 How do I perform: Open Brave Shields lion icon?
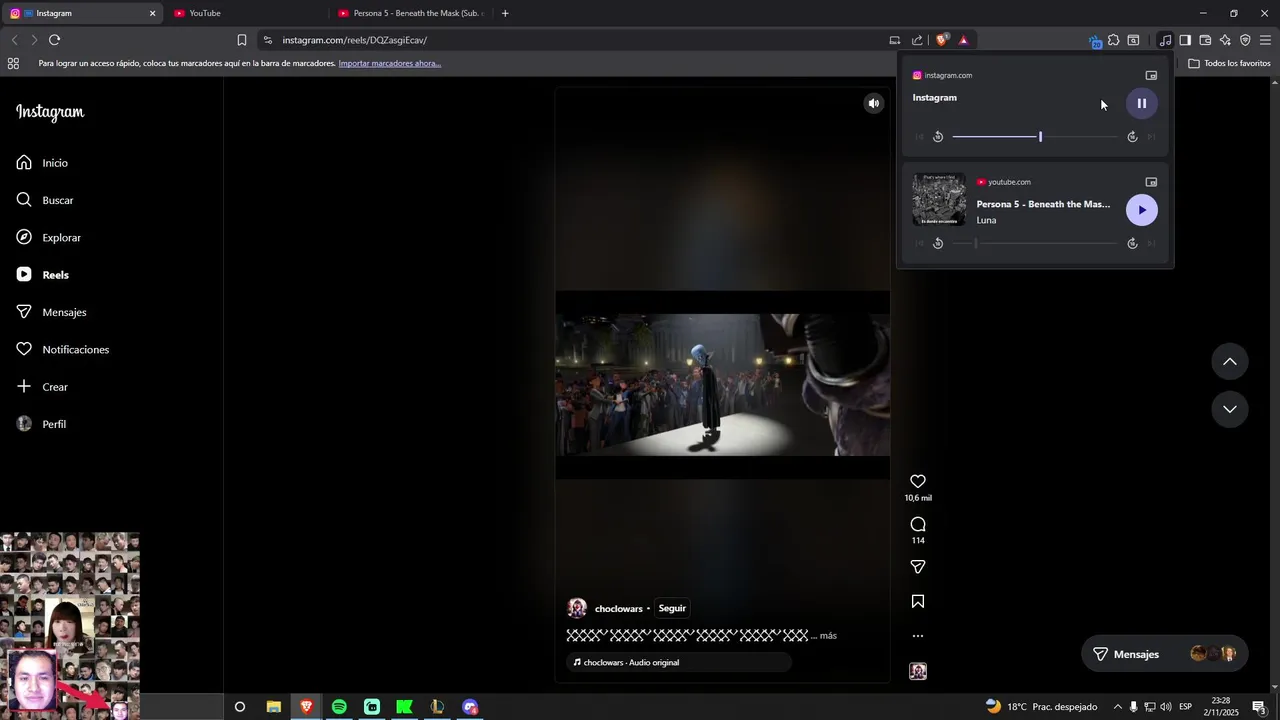click(942, 40)
